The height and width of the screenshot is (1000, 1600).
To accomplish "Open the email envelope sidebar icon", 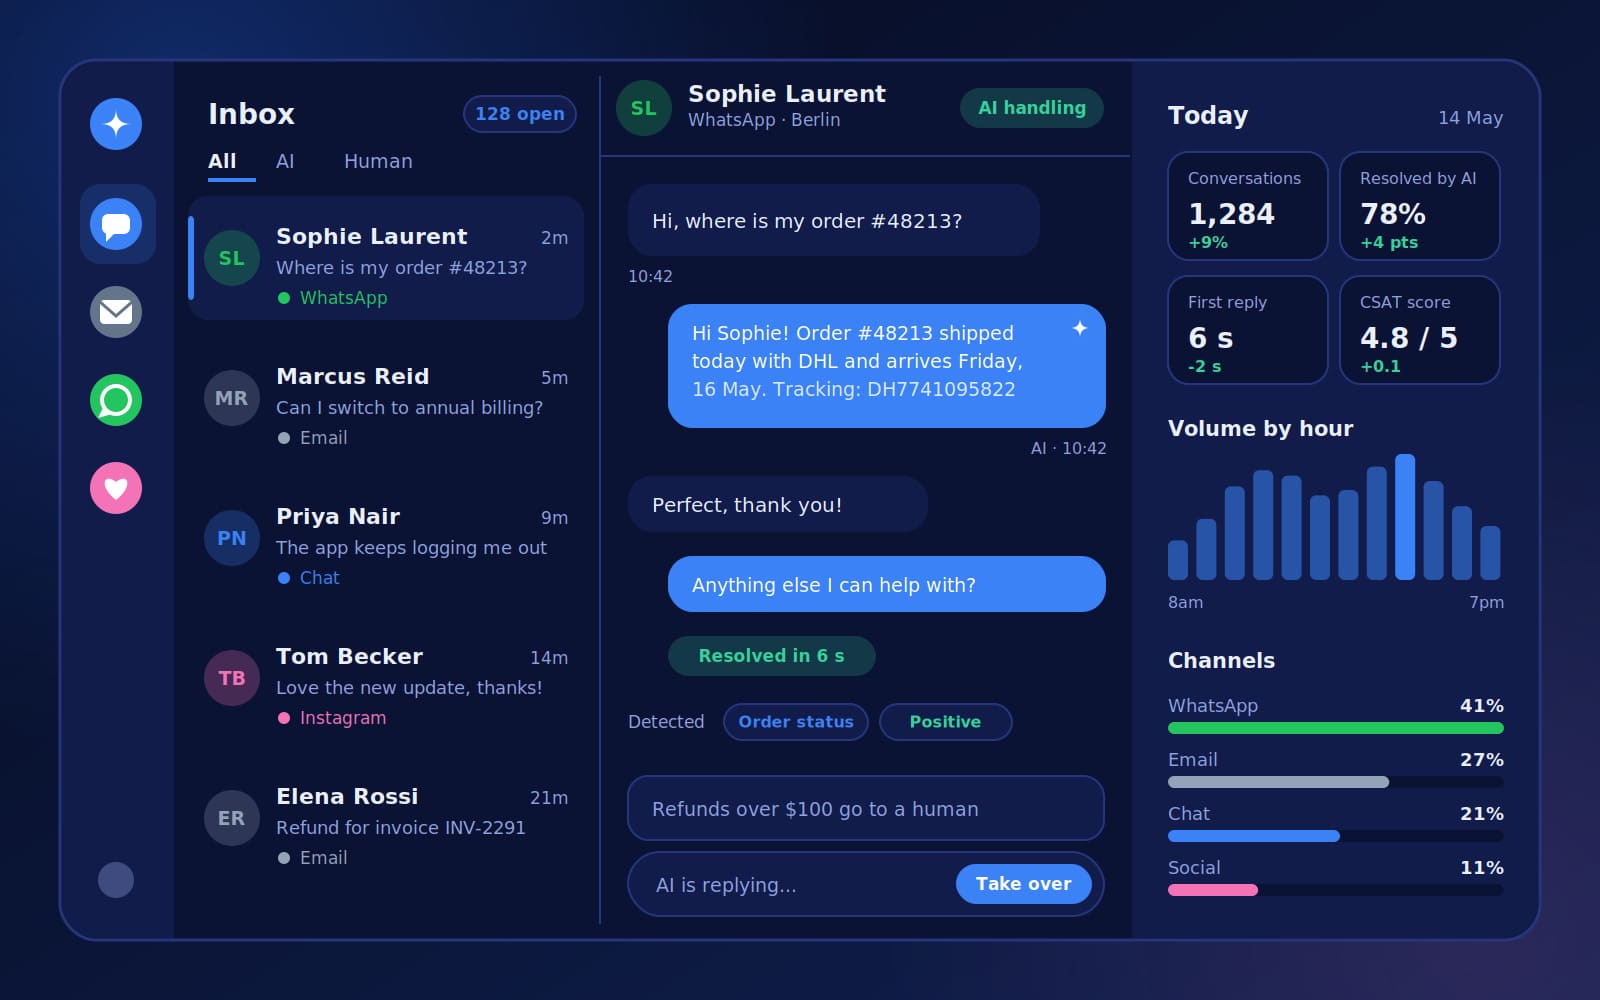I will click(116, 312).
